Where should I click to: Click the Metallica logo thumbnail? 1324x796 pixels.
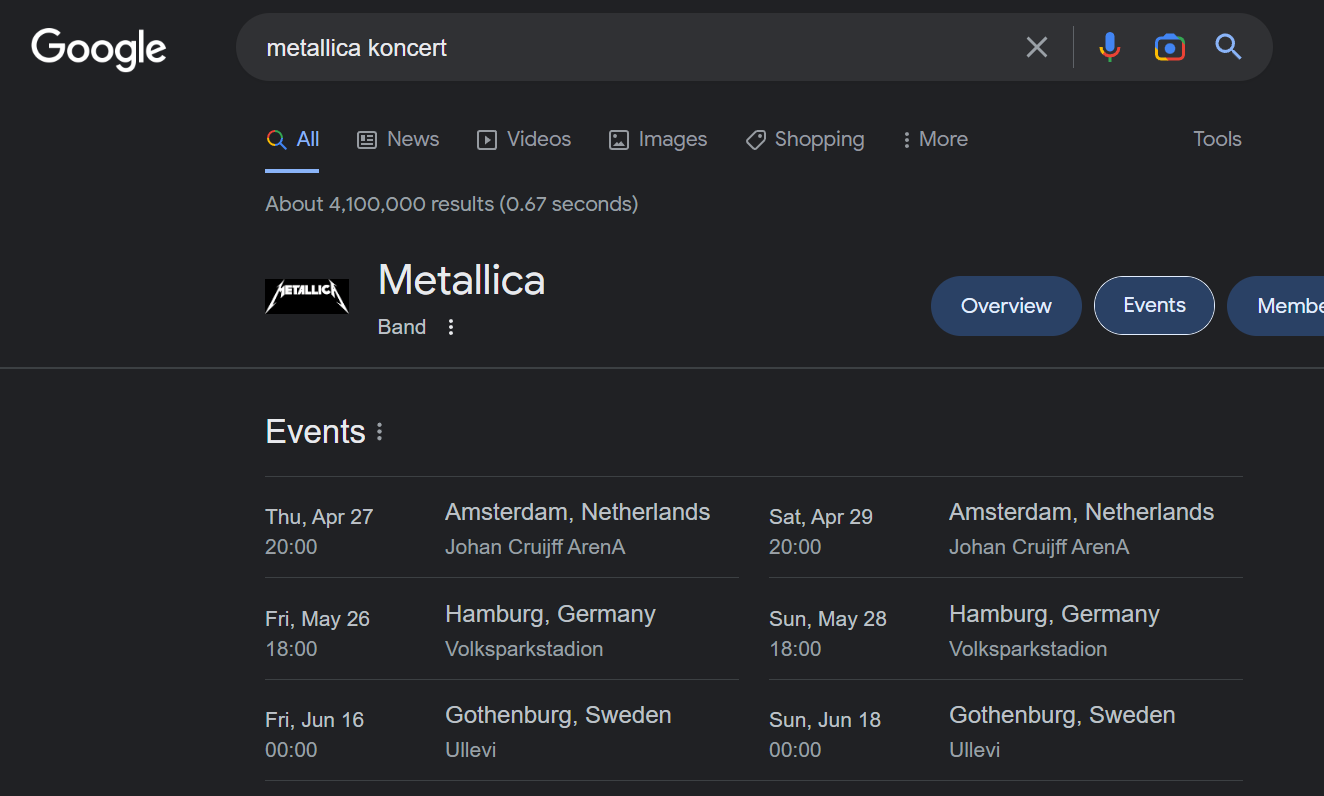coord(307,297)
